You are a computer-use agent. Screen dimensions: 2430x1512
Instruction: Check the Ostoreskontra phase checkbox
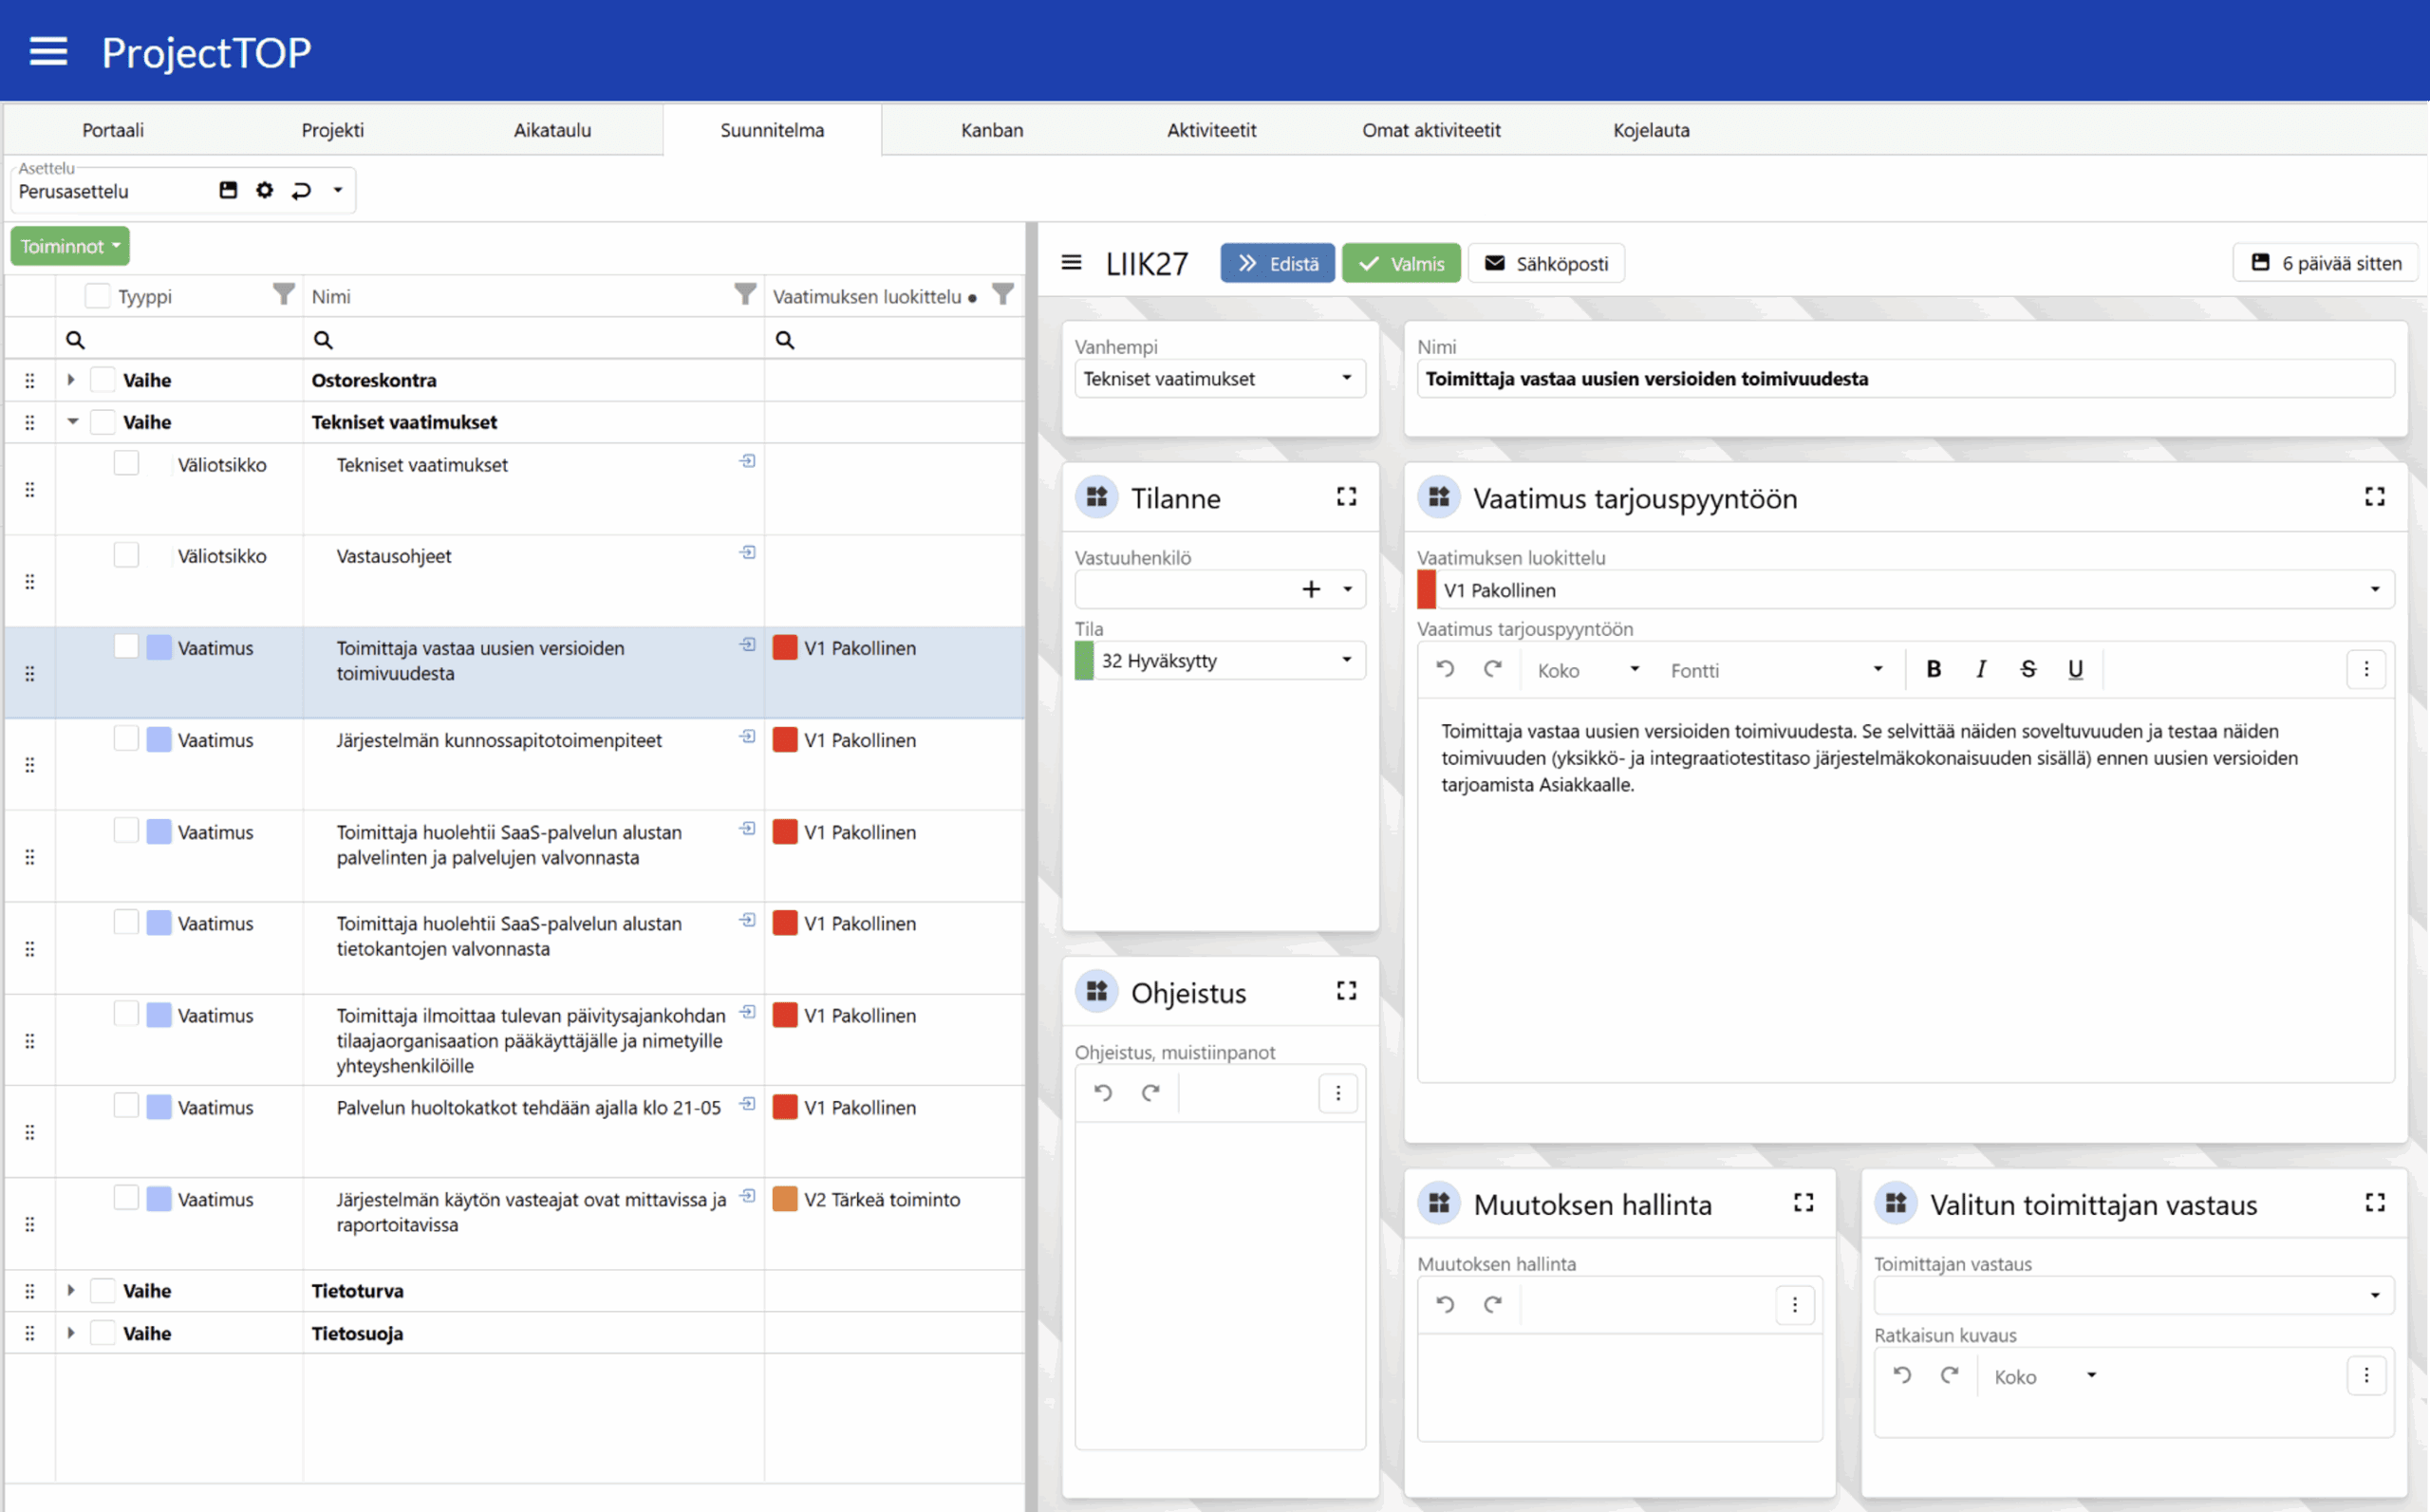pyautogui.click(x=102, y=380)
